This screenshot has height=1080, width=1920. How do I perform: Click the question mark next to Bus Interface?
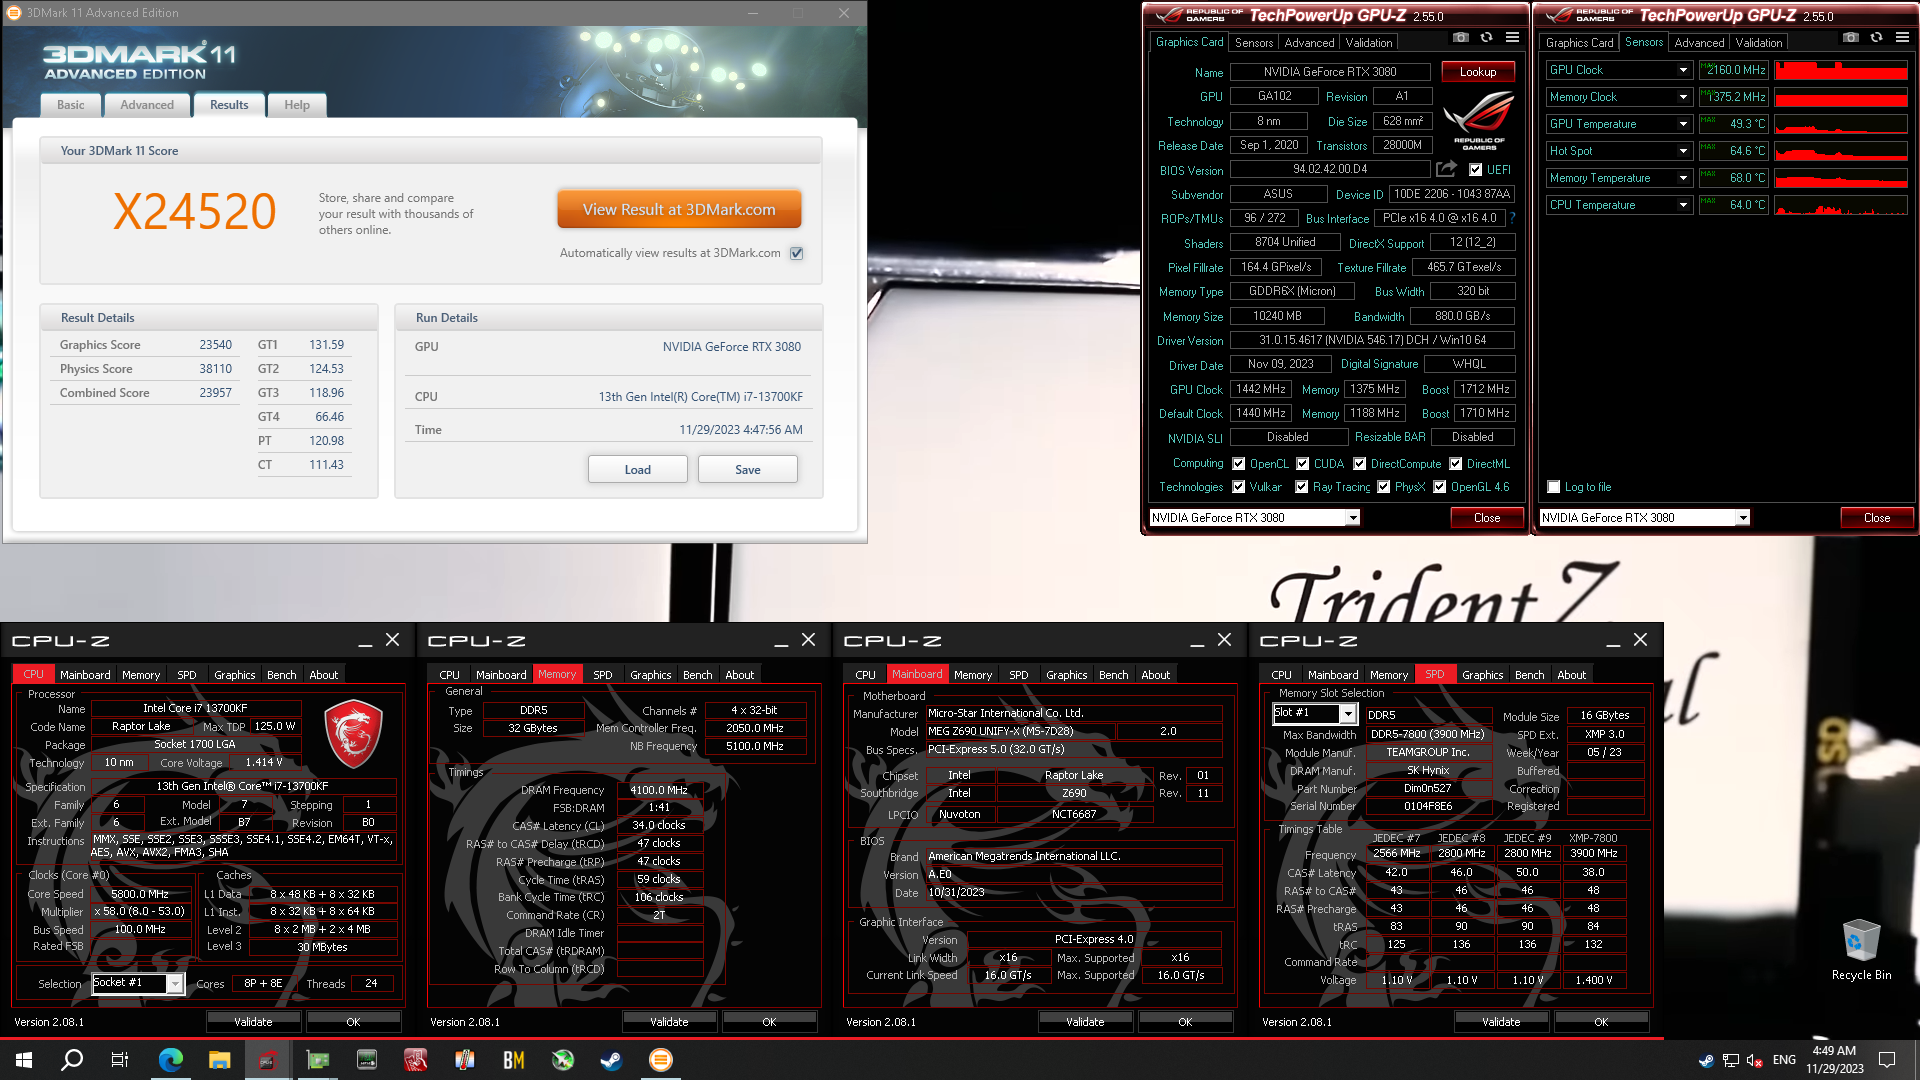(1512, 218)
